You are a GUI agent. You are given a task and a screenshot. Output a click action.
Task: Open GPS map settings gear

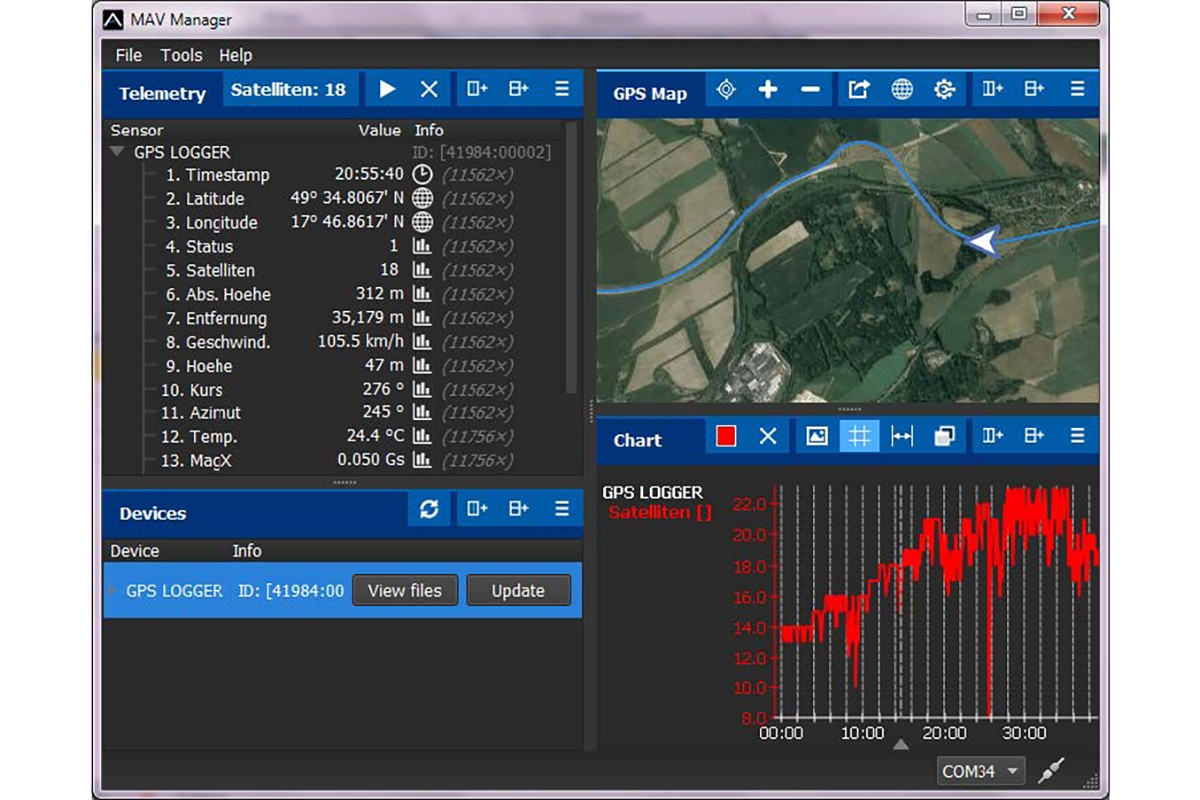pos(944,90)
